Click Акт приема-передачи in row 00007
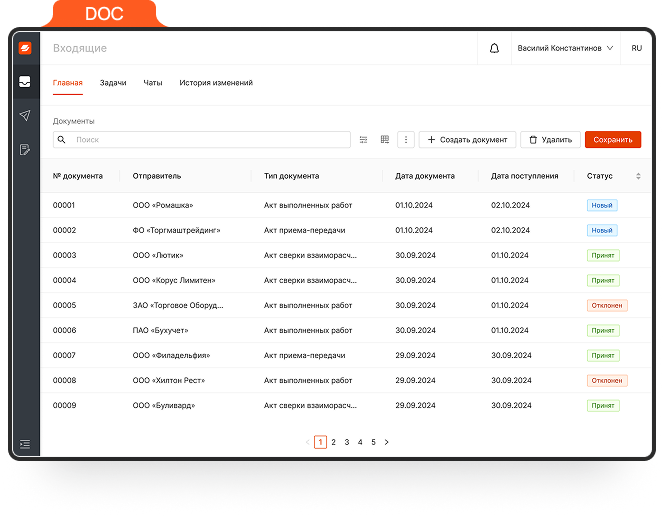The image size is (664, 517). (x=304, y=355)
